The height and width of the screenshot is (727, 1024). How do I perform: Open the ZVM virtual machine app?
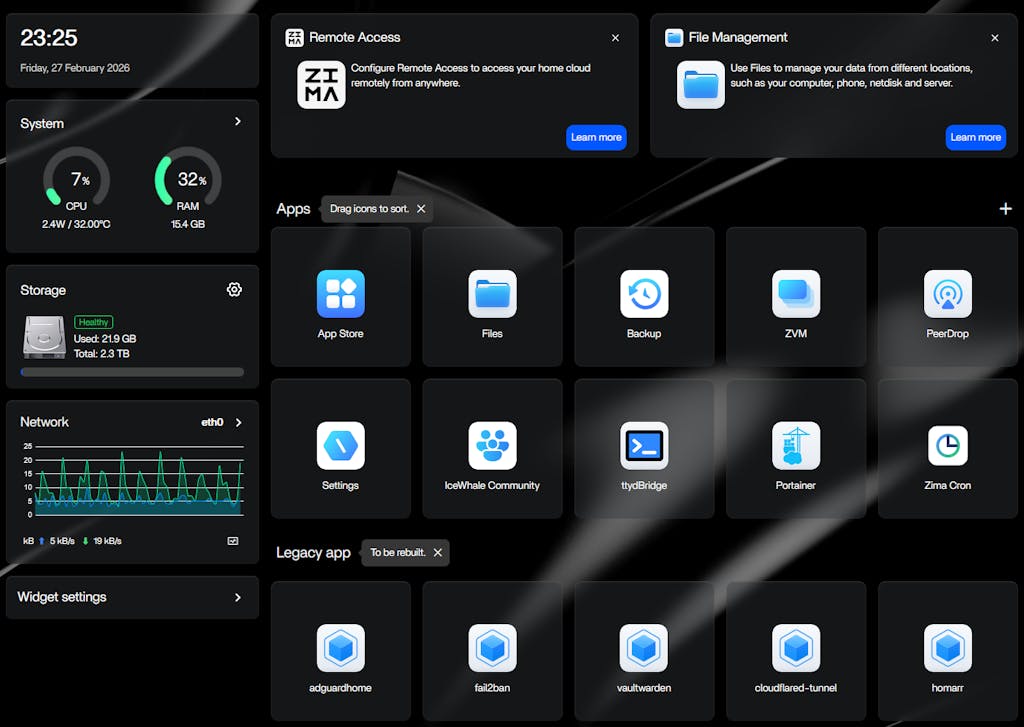tap(796, 294)
